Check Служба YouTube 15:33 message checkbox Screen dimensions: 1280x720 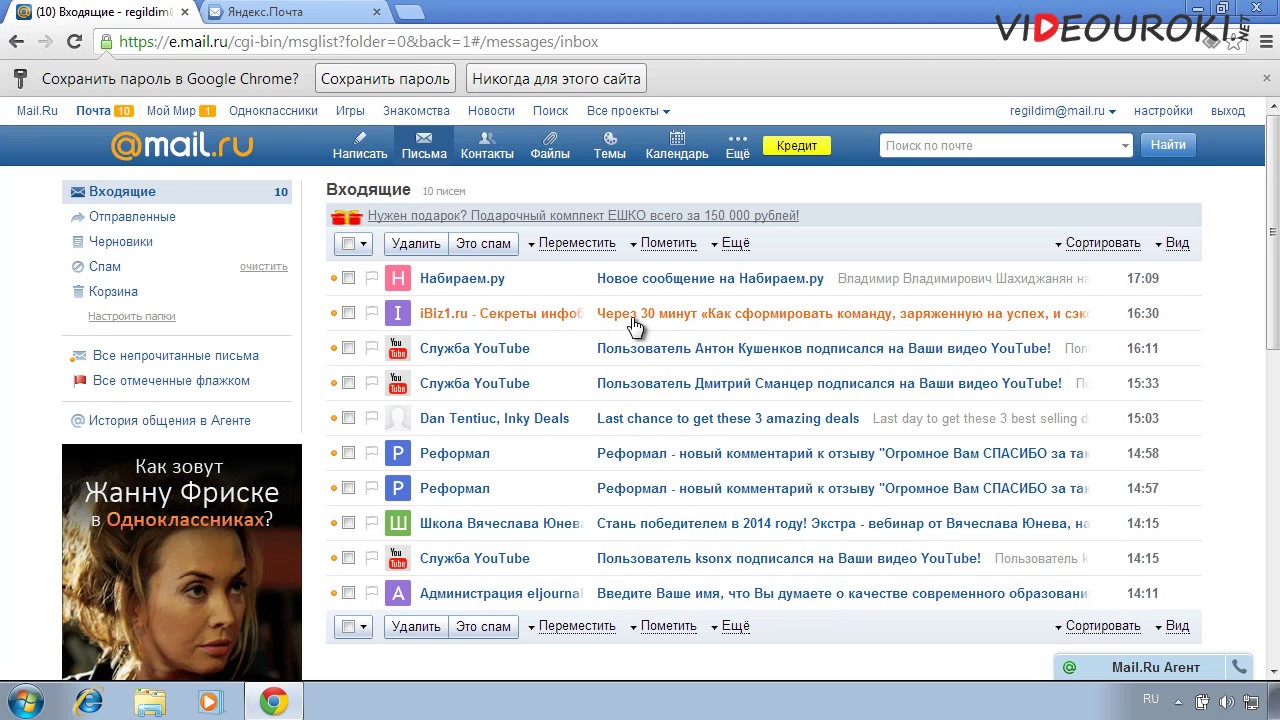click(x=348, y=383)
